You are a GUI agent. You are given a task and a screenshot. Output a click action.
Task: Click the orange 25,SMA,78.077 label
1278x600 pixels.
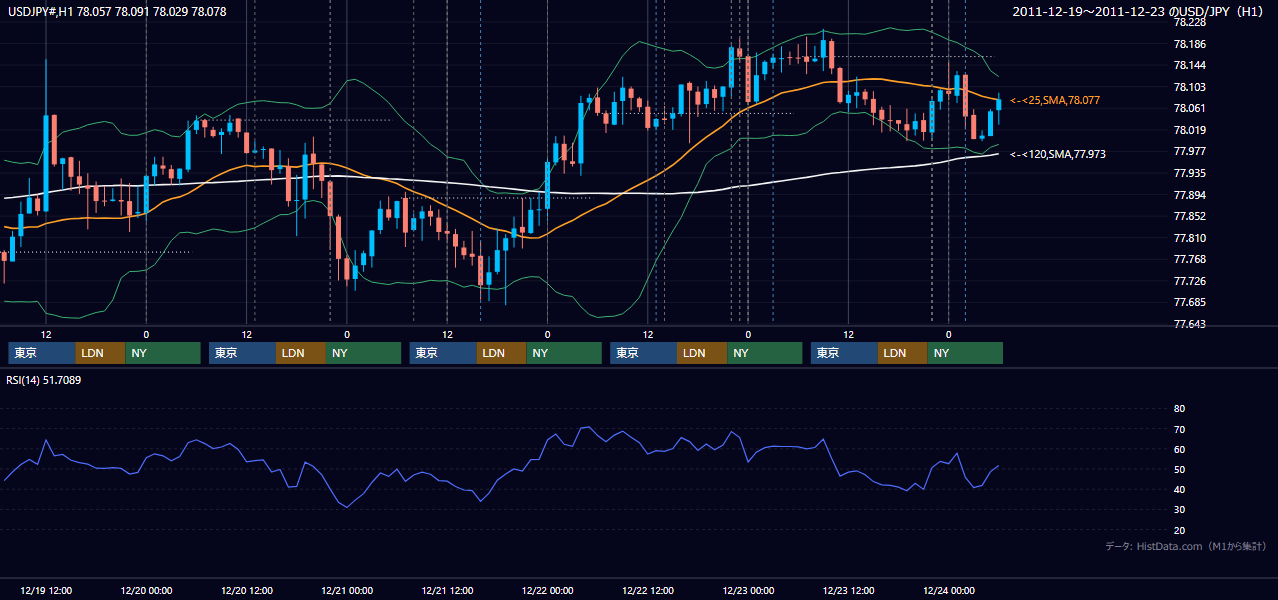[x=1055, y=100]
